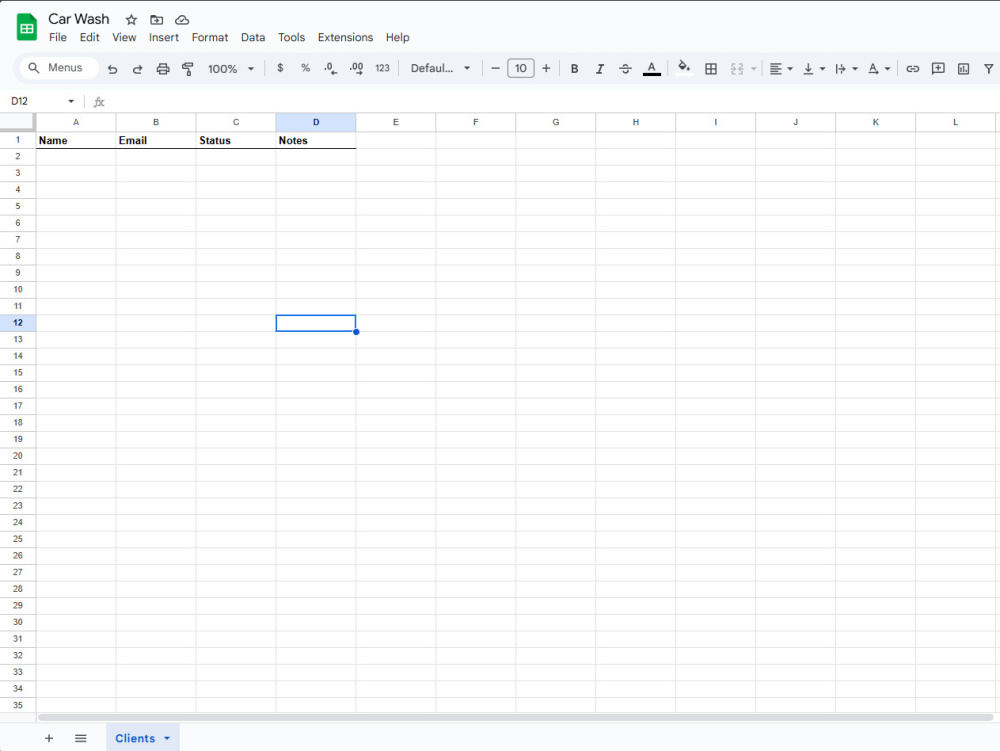The width and height of the screenshot is (1000, 751).
Task: Open the Edit menu
Action: pos(89,38)
